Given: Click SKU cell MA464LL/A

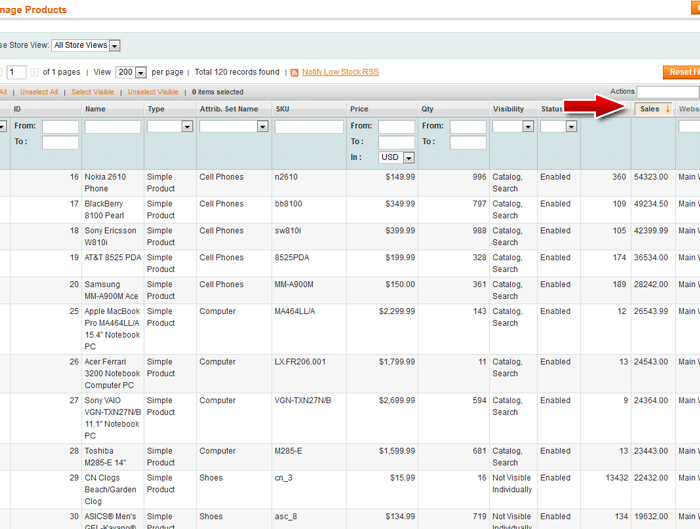Looking at the screenshot, I should [295, 311].
